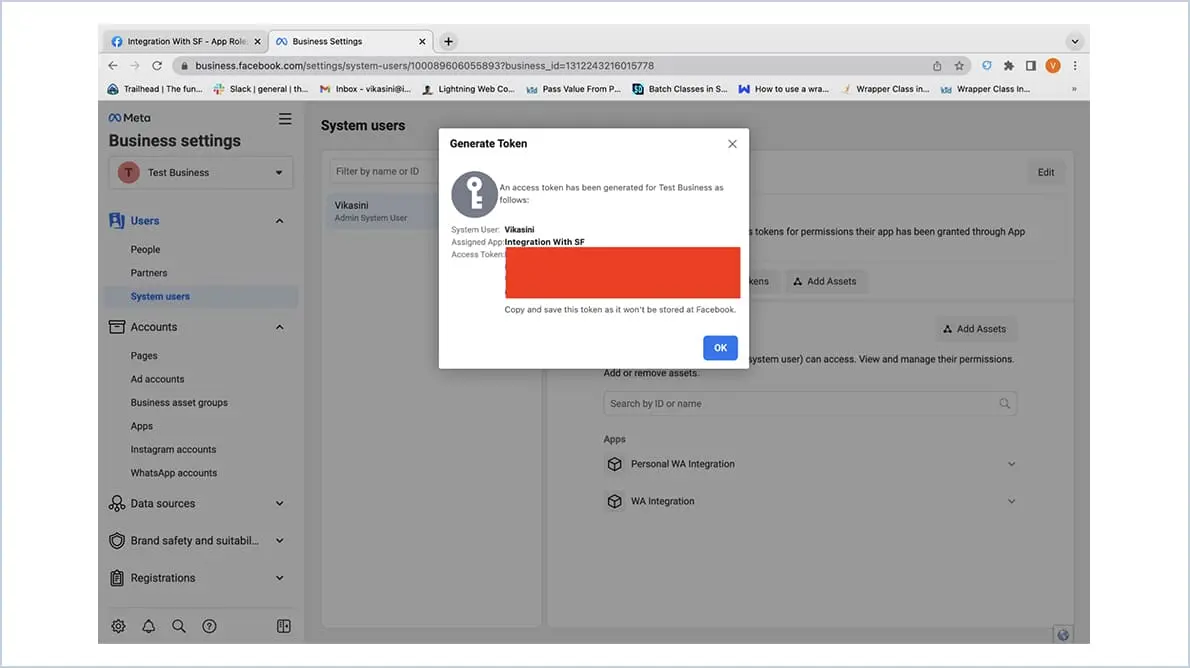Click the Add Assets button beside tokens

click(824, 281)
